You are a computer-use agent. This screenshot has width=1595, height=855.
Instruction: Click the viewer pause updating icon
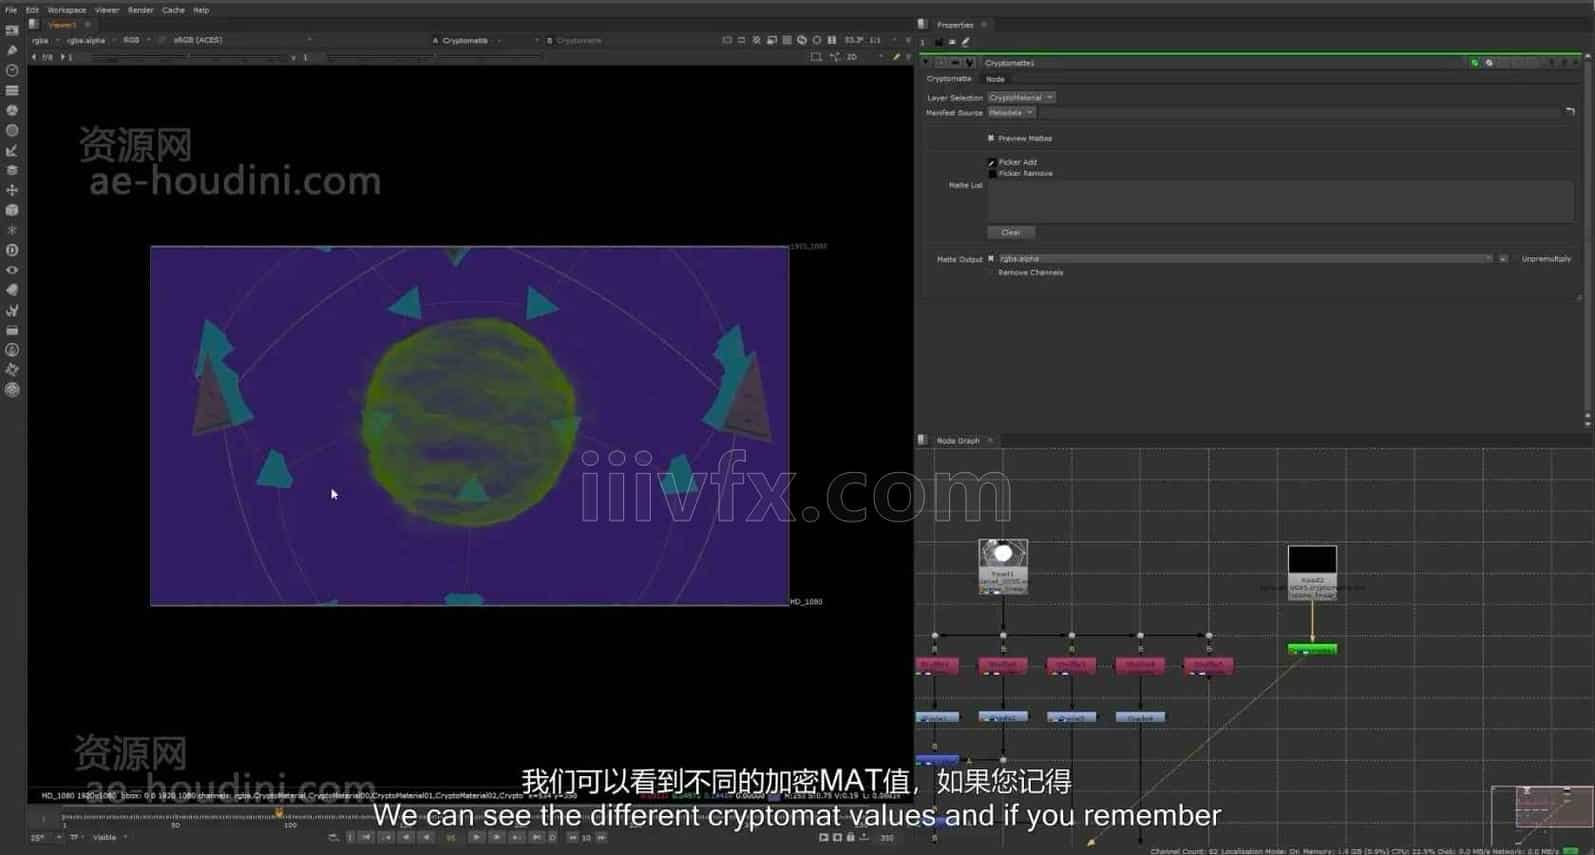(832, 41)
